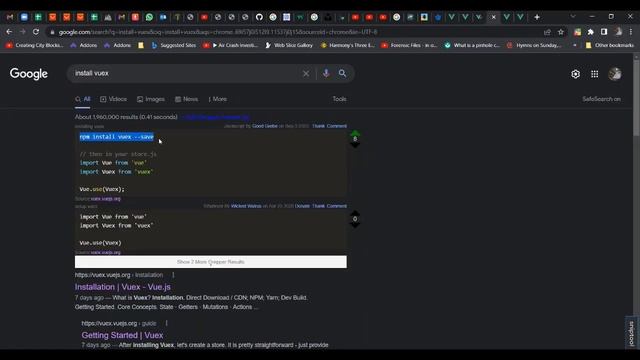Open the snipcool side tab
Screen dimensions: 640x360
tap(631, 333)
